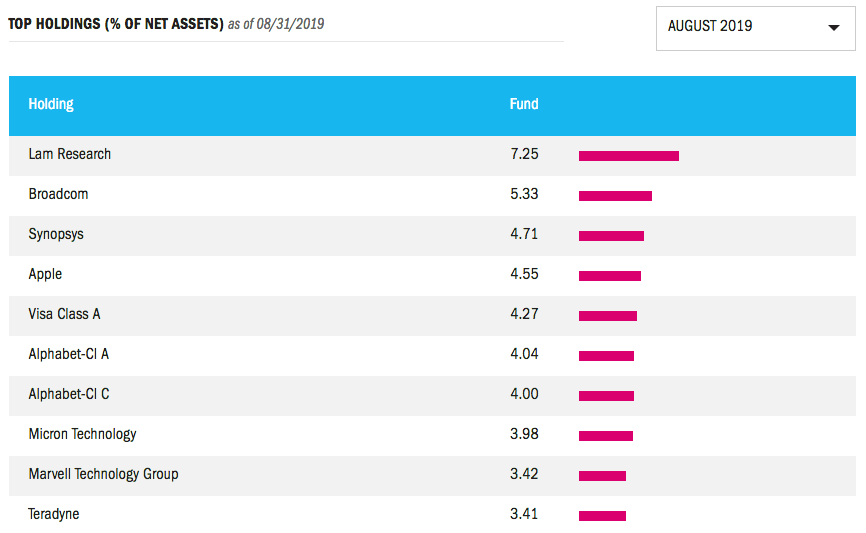Click the Holding column header

pyautogui.click(x=51, y=104)
